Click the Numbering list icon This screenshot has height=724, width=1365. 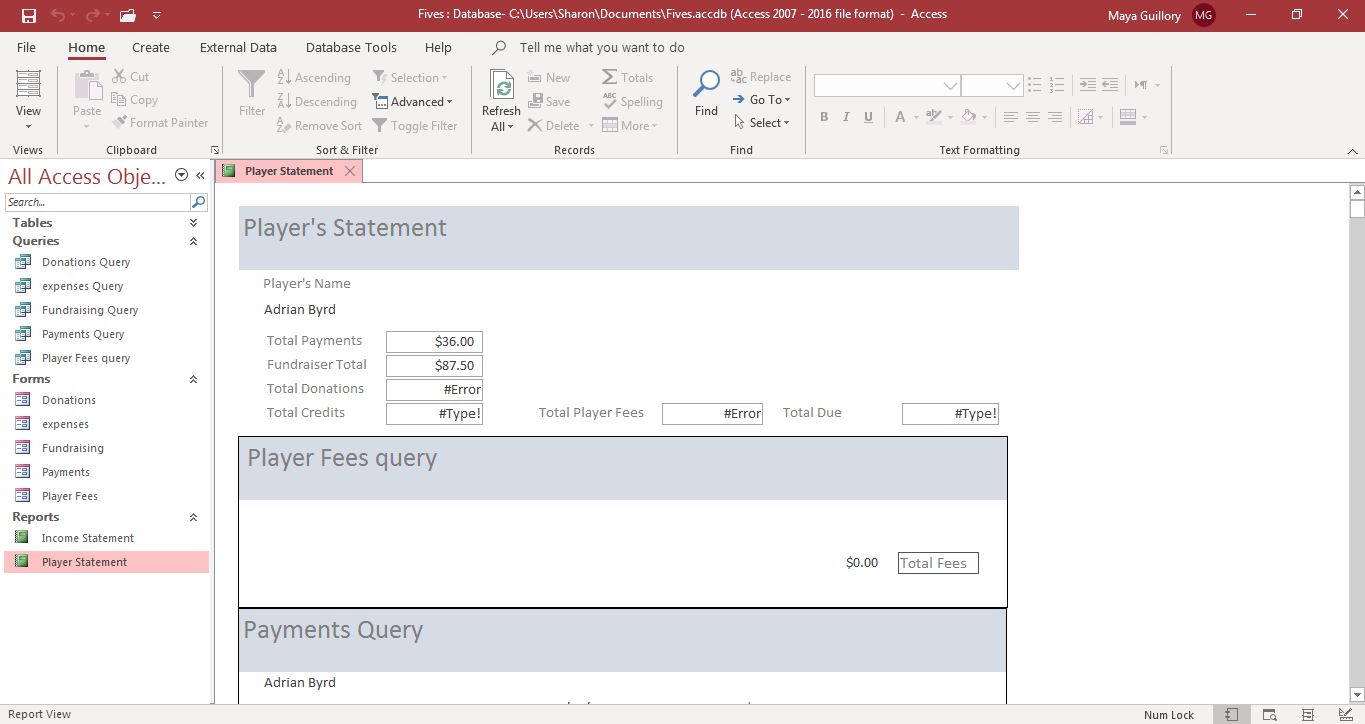click(x=1057, y=85)
